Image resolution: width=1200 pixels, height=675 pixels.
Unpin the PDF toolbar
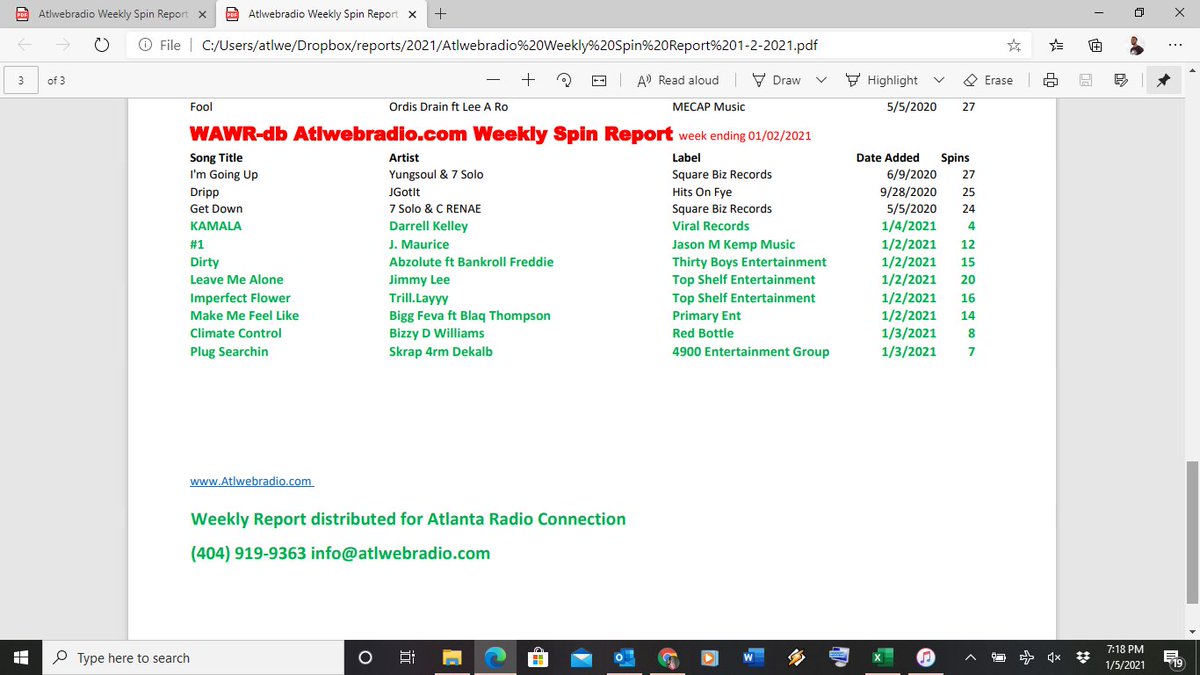coord(1163,79)
